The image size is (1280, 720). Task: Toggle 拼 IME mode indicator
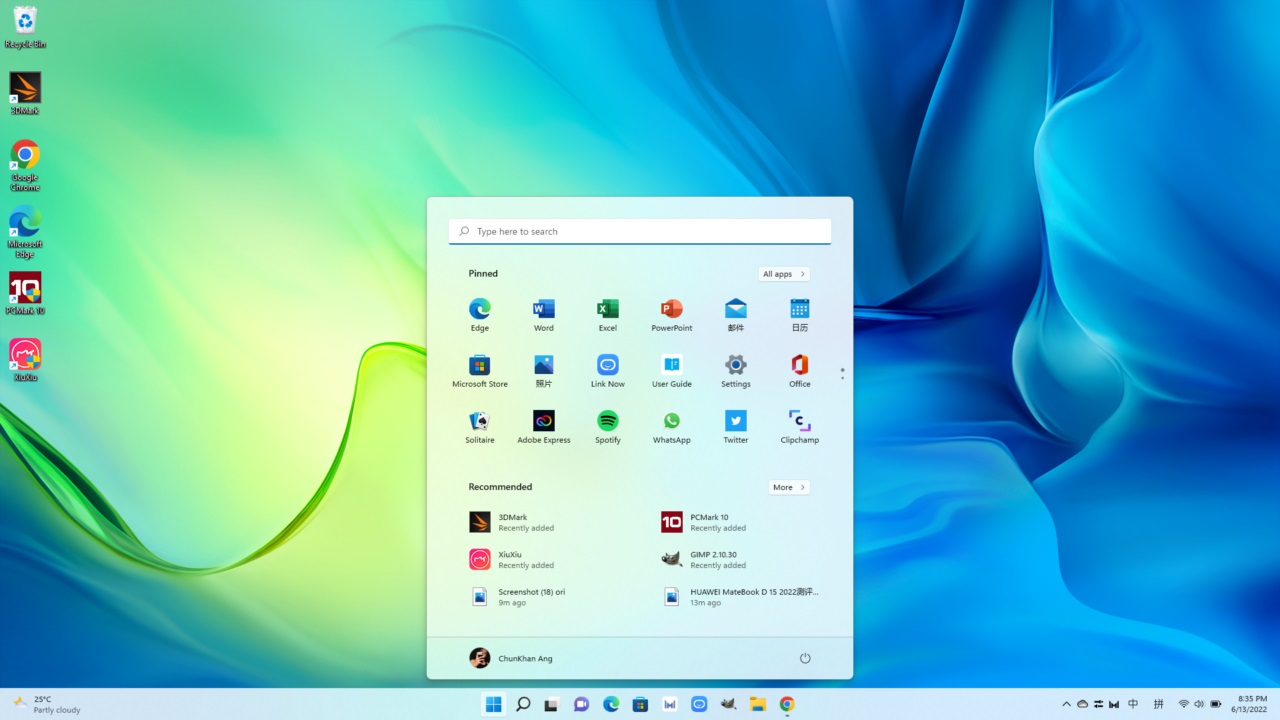coord(1159,704)
